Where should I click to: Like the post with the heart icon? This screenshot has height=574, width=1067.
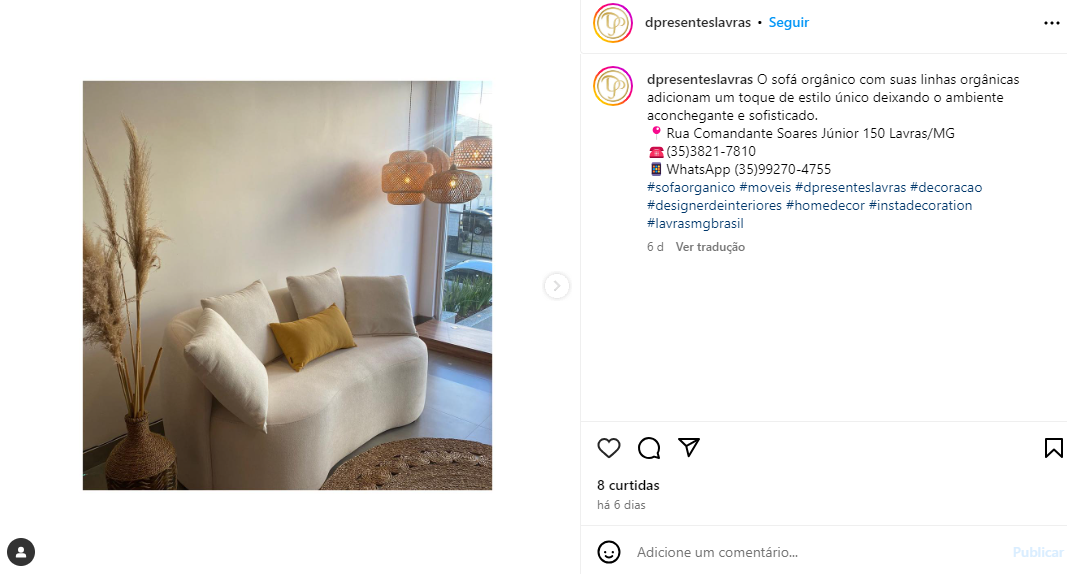[x=608, y=448]
